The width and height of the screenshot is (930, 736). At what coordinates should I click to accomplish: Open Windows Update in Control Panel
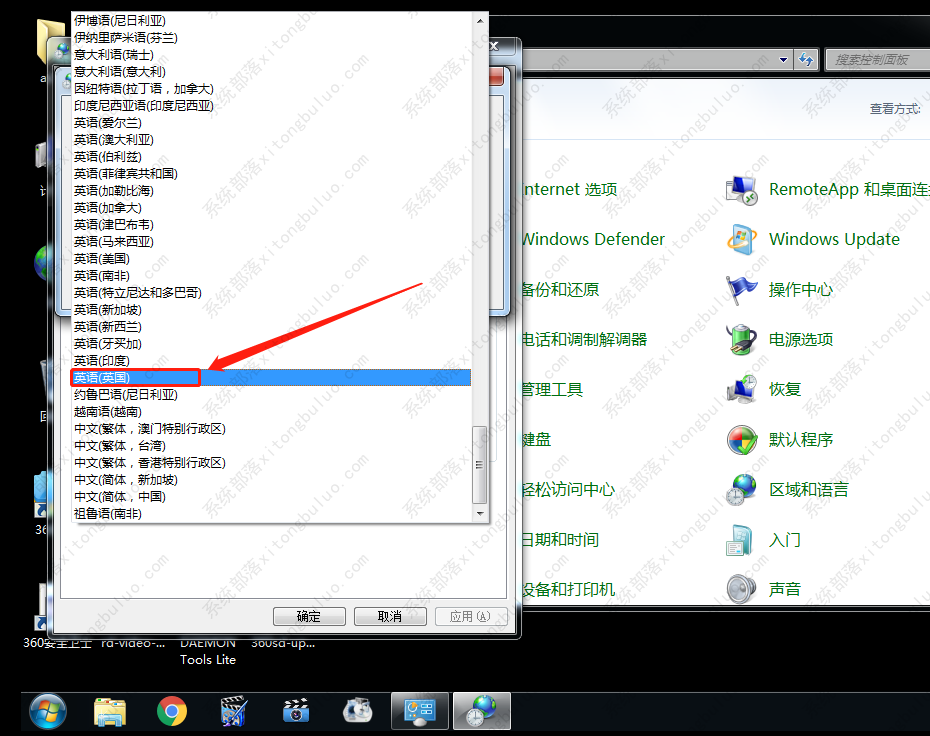742,239
